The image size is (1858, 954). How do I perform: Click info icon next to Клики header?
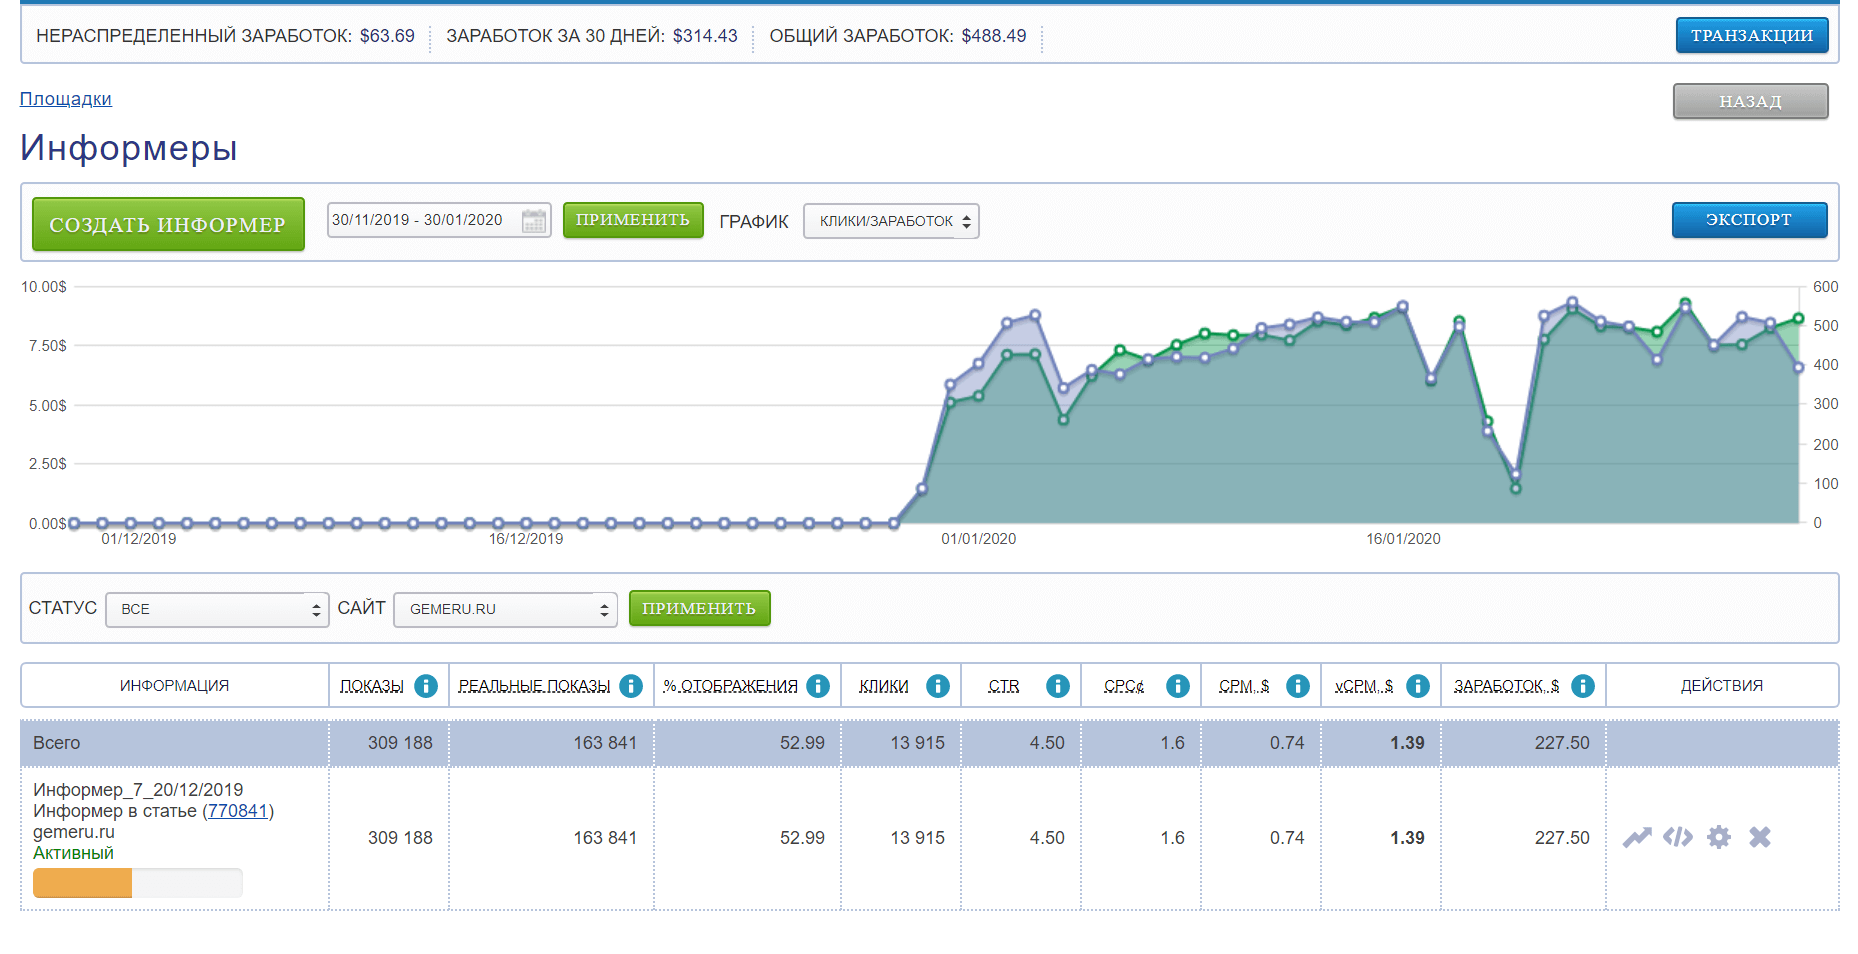937,686
